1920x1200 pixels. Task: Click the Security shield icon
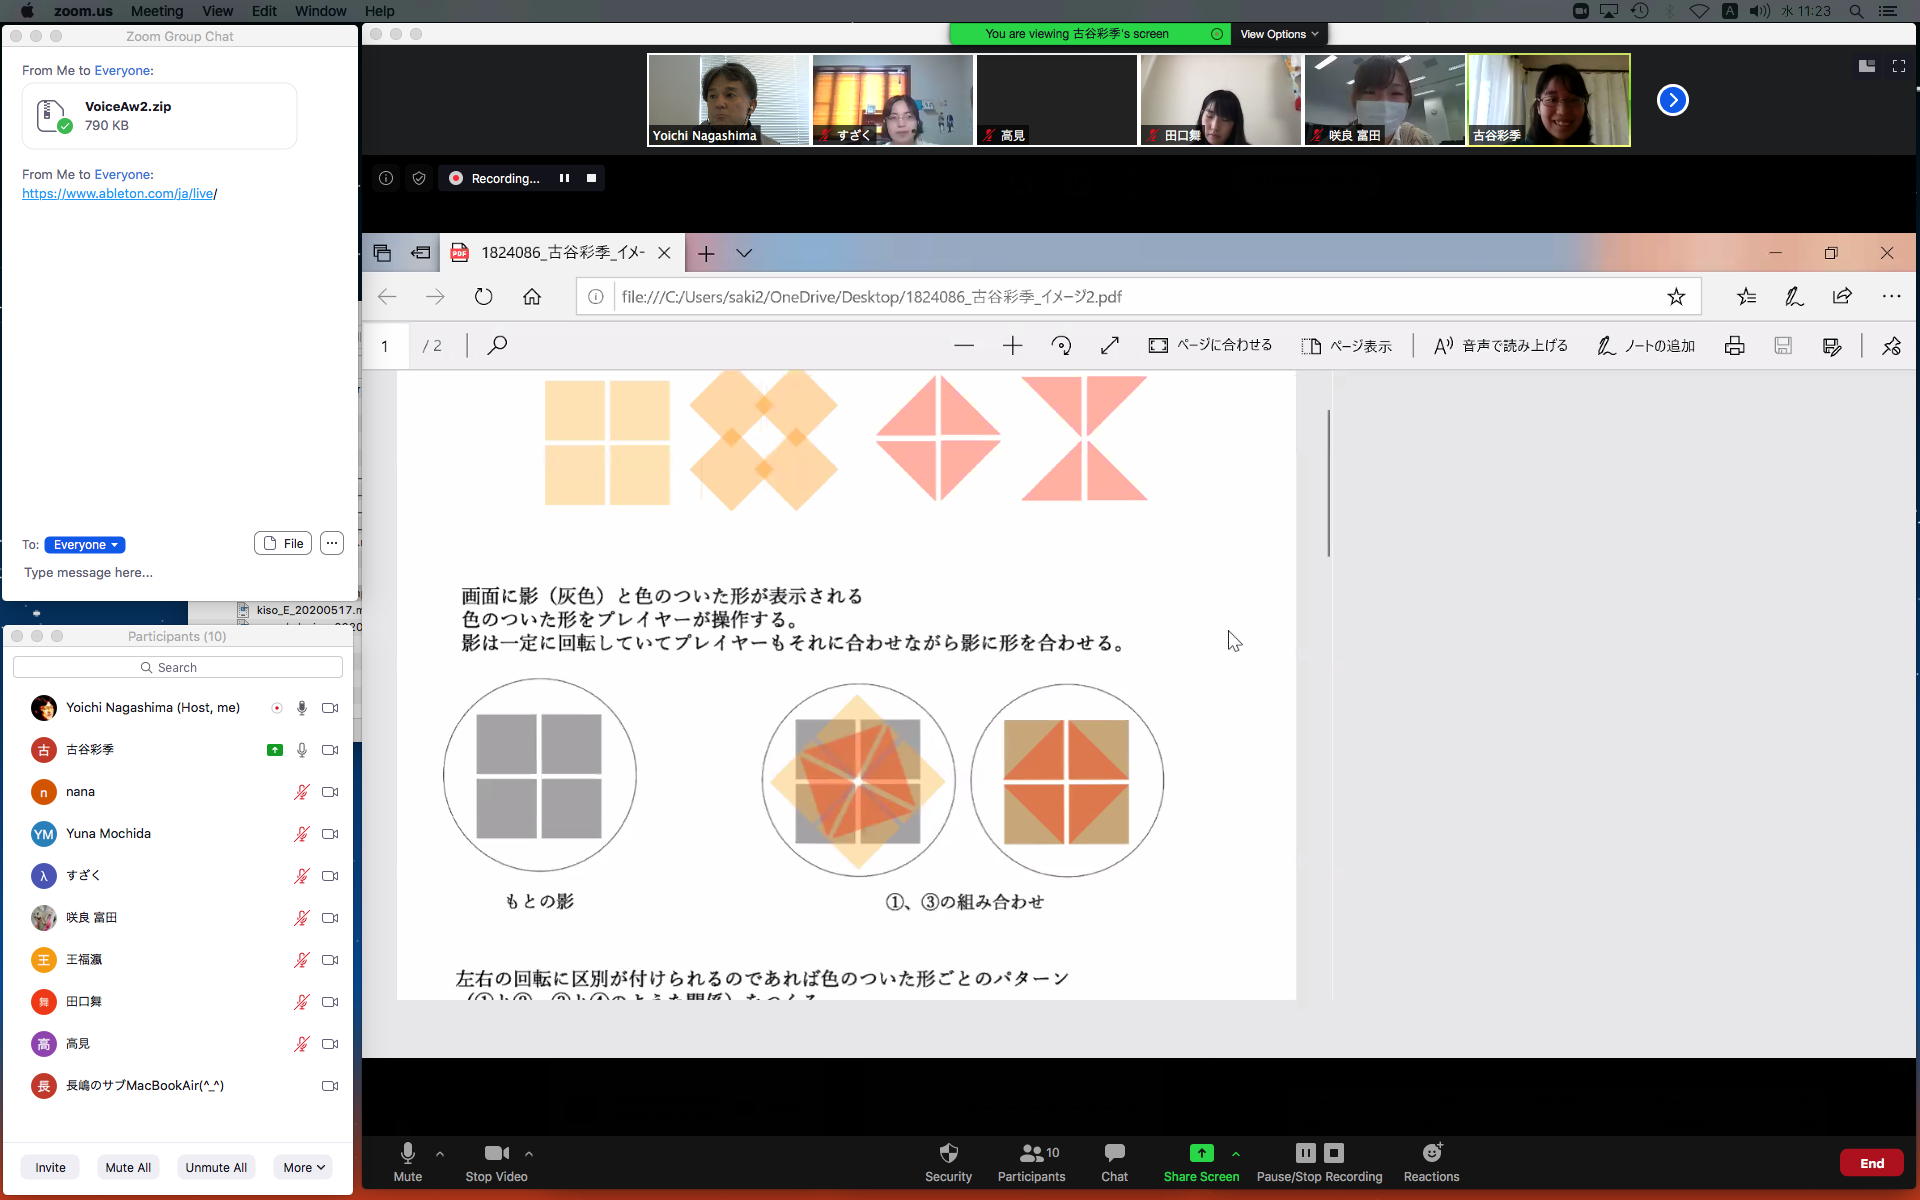click(x=948, y=1153)
